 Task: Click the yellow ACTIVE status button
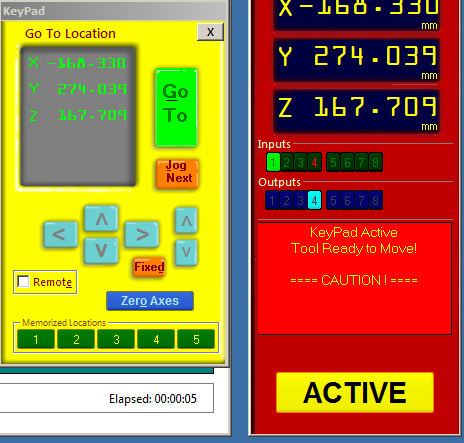[355, 392]
